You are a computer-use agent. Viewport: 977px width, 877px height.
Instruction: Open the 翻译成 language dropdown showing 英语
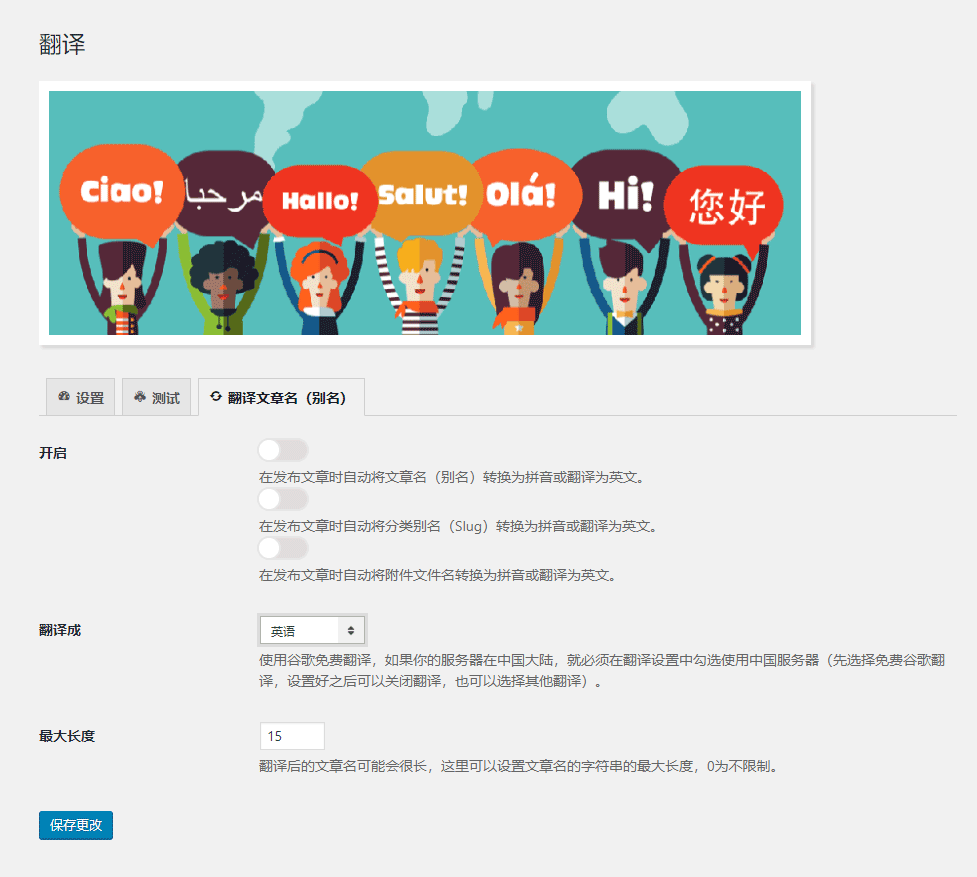312,630
